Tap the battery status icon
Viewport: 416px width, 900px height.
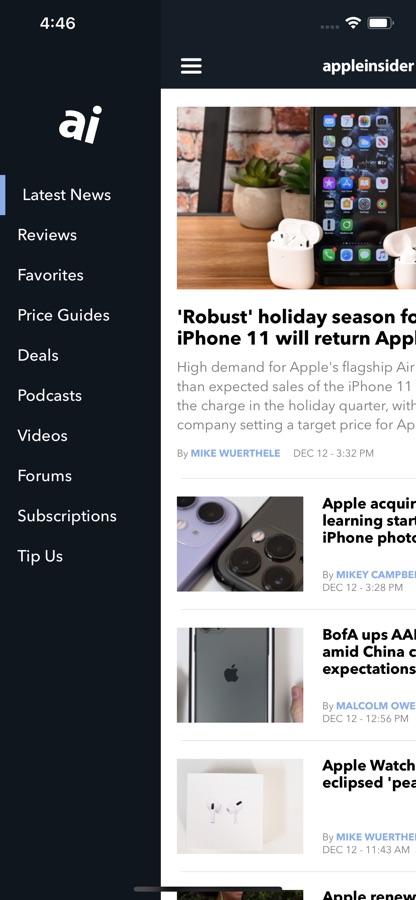tap(380, 23)
